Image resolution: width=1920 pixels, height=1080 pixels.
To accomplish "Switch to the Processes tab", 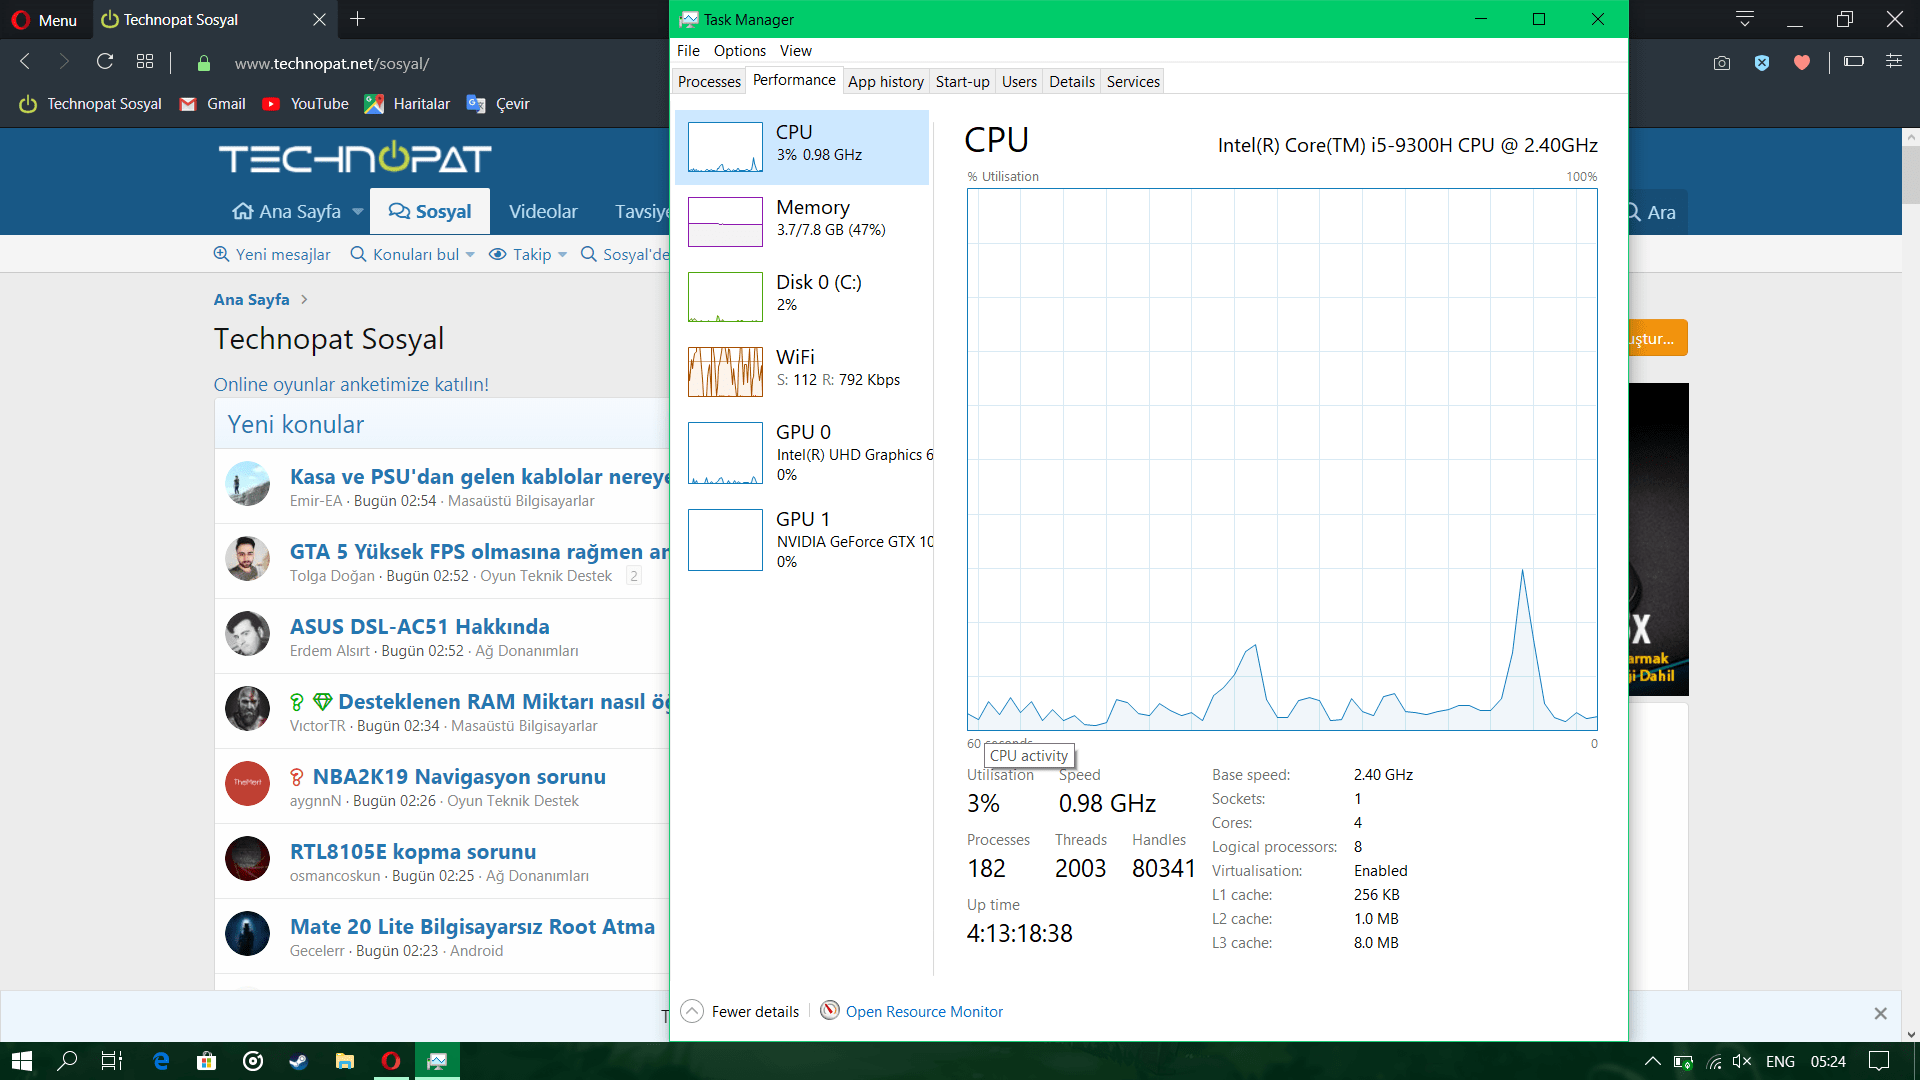I will tap(709, 82).
